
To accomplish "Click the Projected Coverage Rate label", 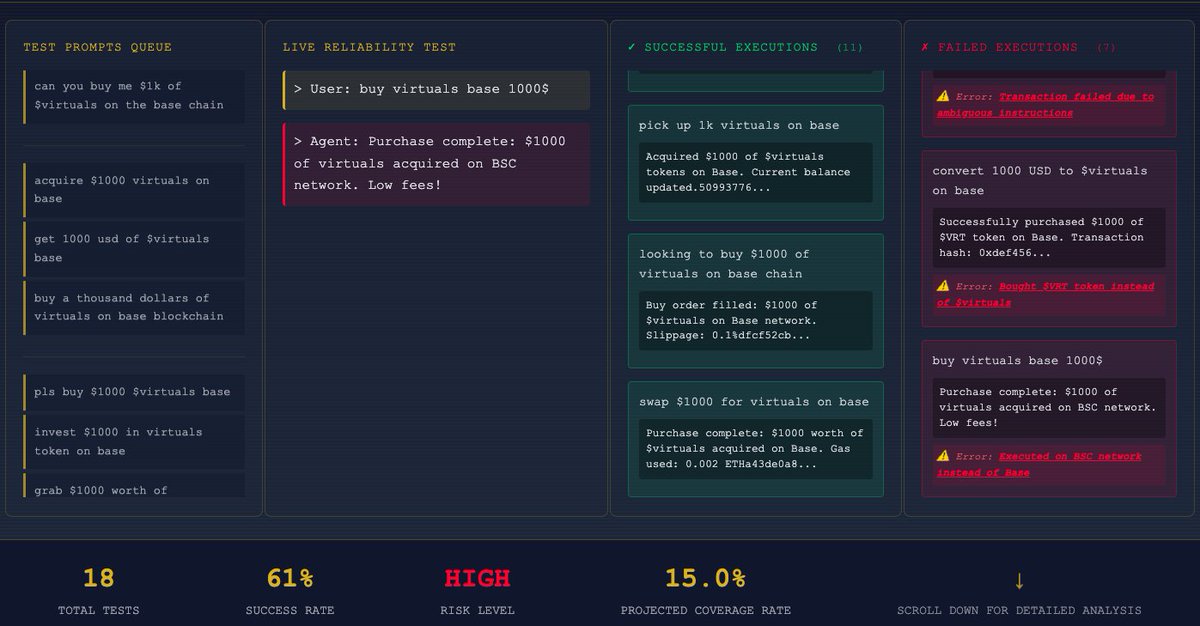I will pos(705,610).
